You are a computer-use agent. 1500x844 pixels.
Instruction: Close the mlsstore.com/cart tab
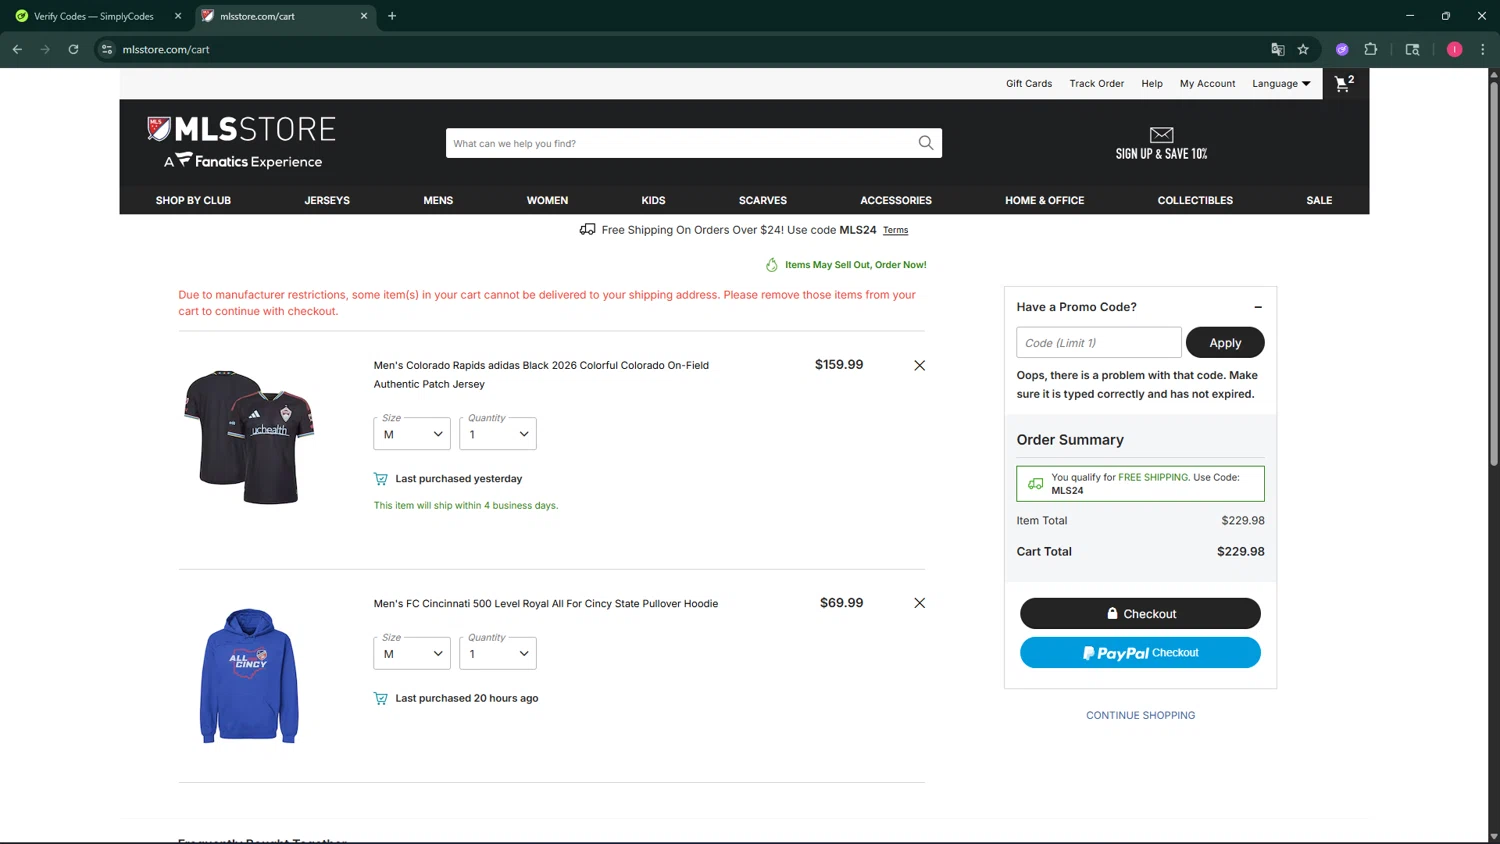pos(364,16)
